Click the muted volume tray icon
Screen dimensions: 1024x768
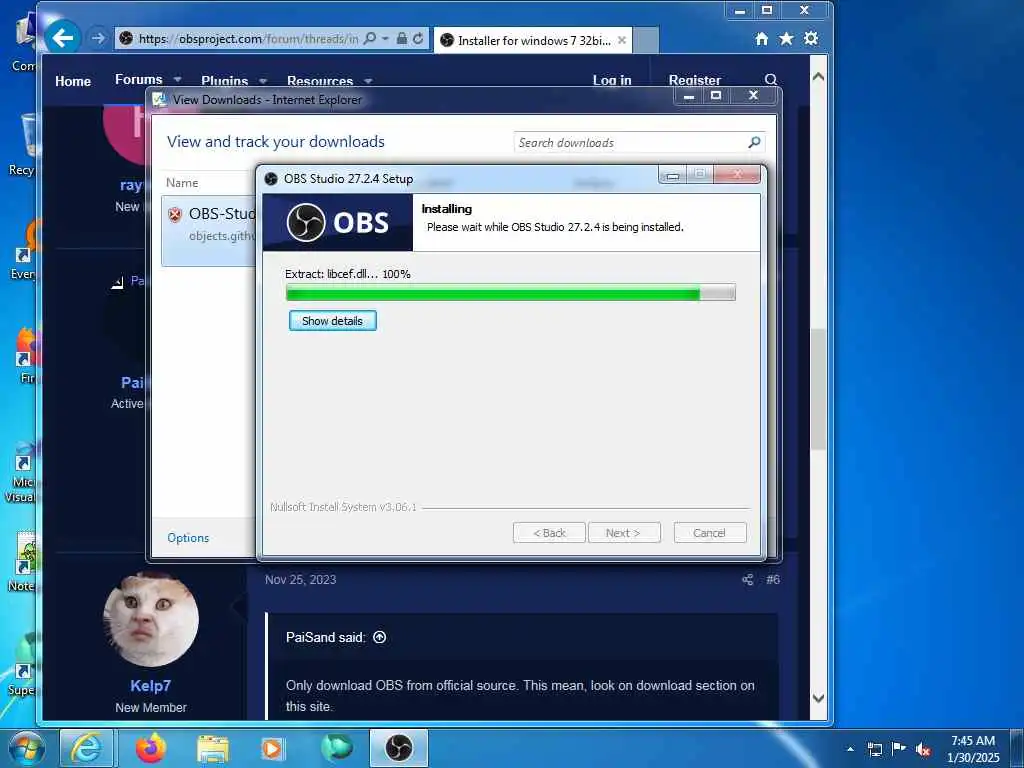[x=923, y=749]
